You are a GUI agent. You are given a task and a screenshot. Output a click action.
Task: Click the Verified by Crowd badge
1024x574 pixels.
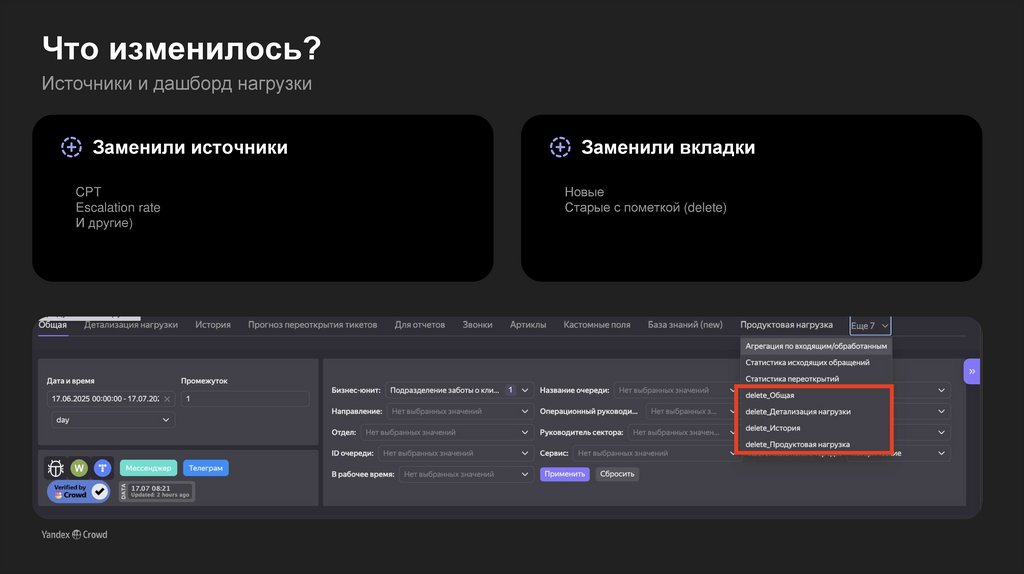click(x=78, y=491)
